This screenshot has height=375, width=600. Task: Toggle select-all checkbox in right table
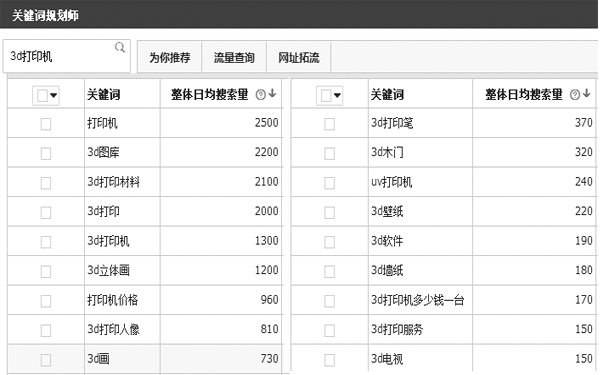coord(326,95)
